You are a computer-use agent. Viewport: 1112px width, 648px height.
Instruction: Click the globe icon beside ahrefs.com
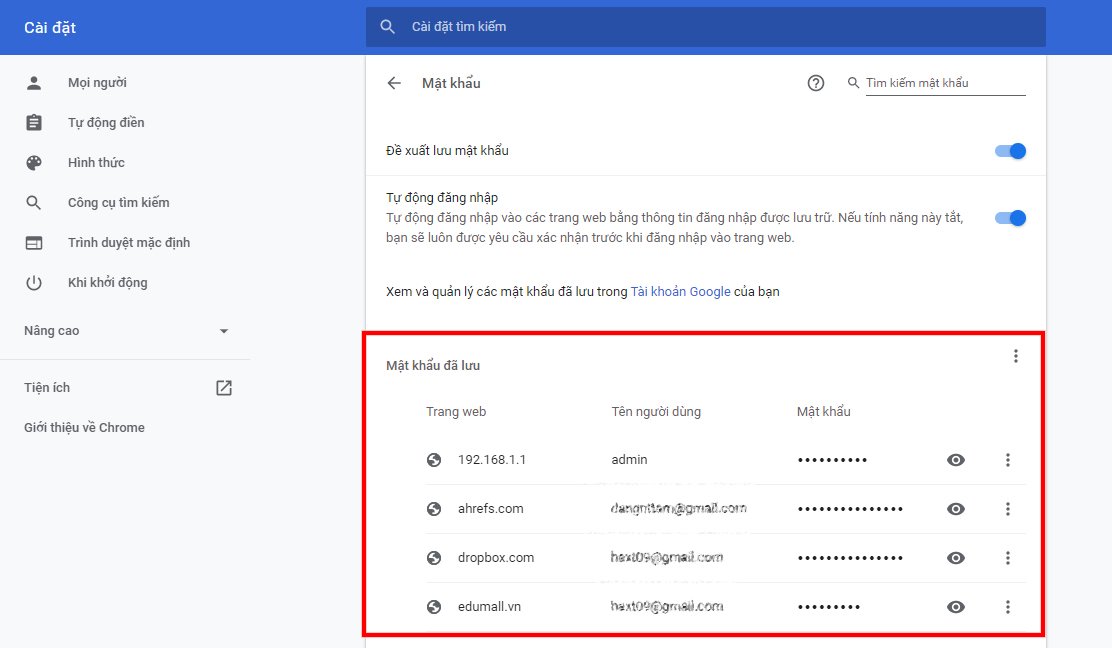pos(434,509)
